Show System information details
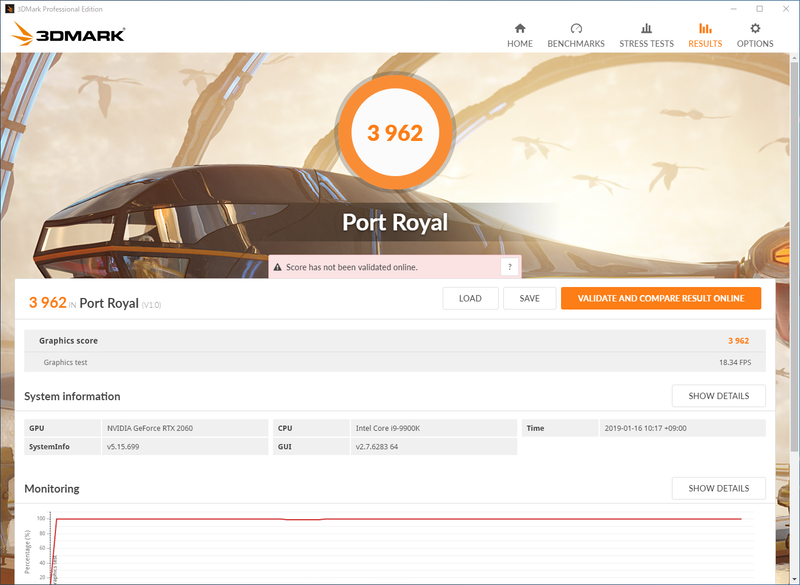 (x=718, y=396)
